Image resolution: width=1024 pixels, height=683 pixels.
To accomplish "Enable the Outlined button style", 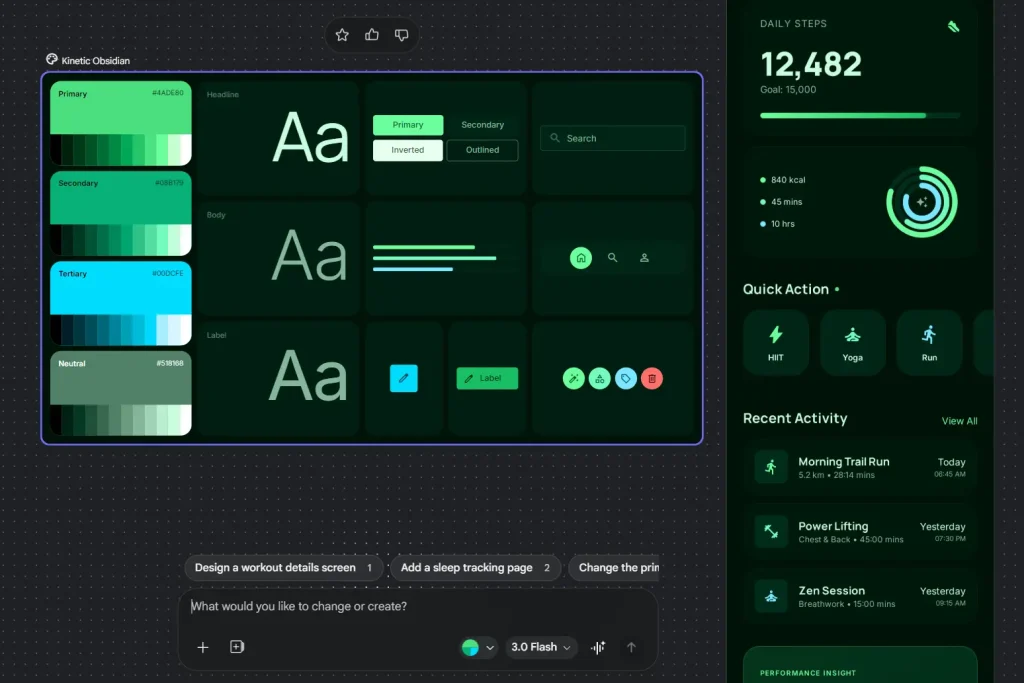I will point(482,149).
